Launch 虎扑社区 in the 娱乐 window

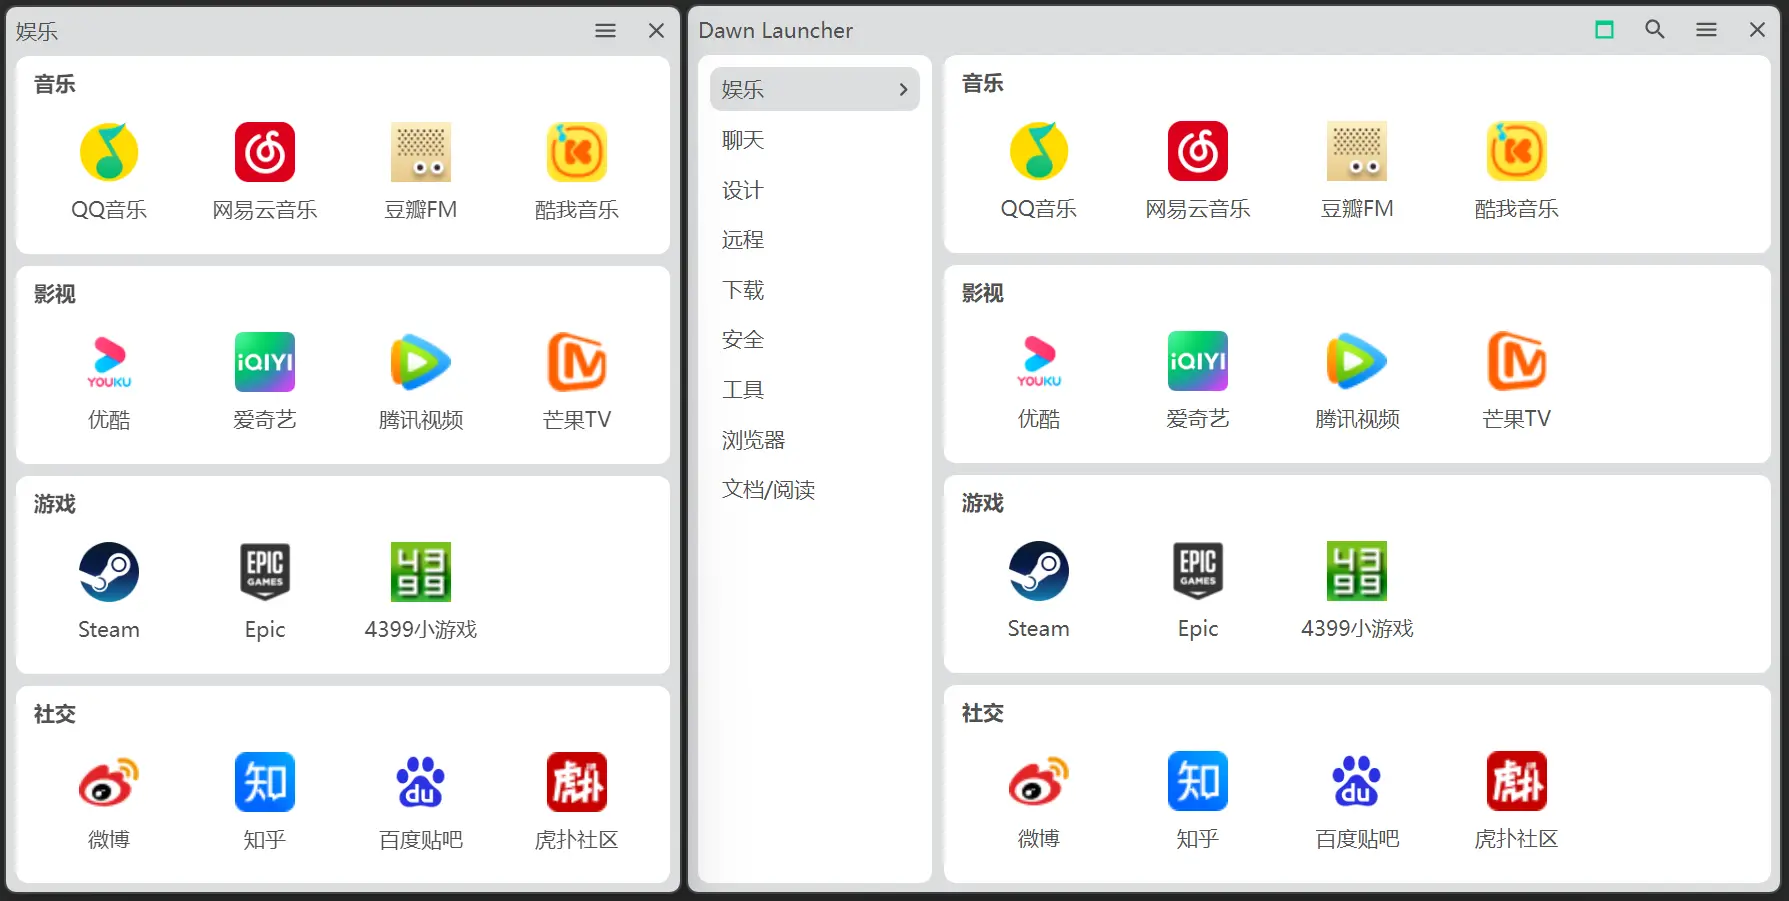tap(577, 800)
